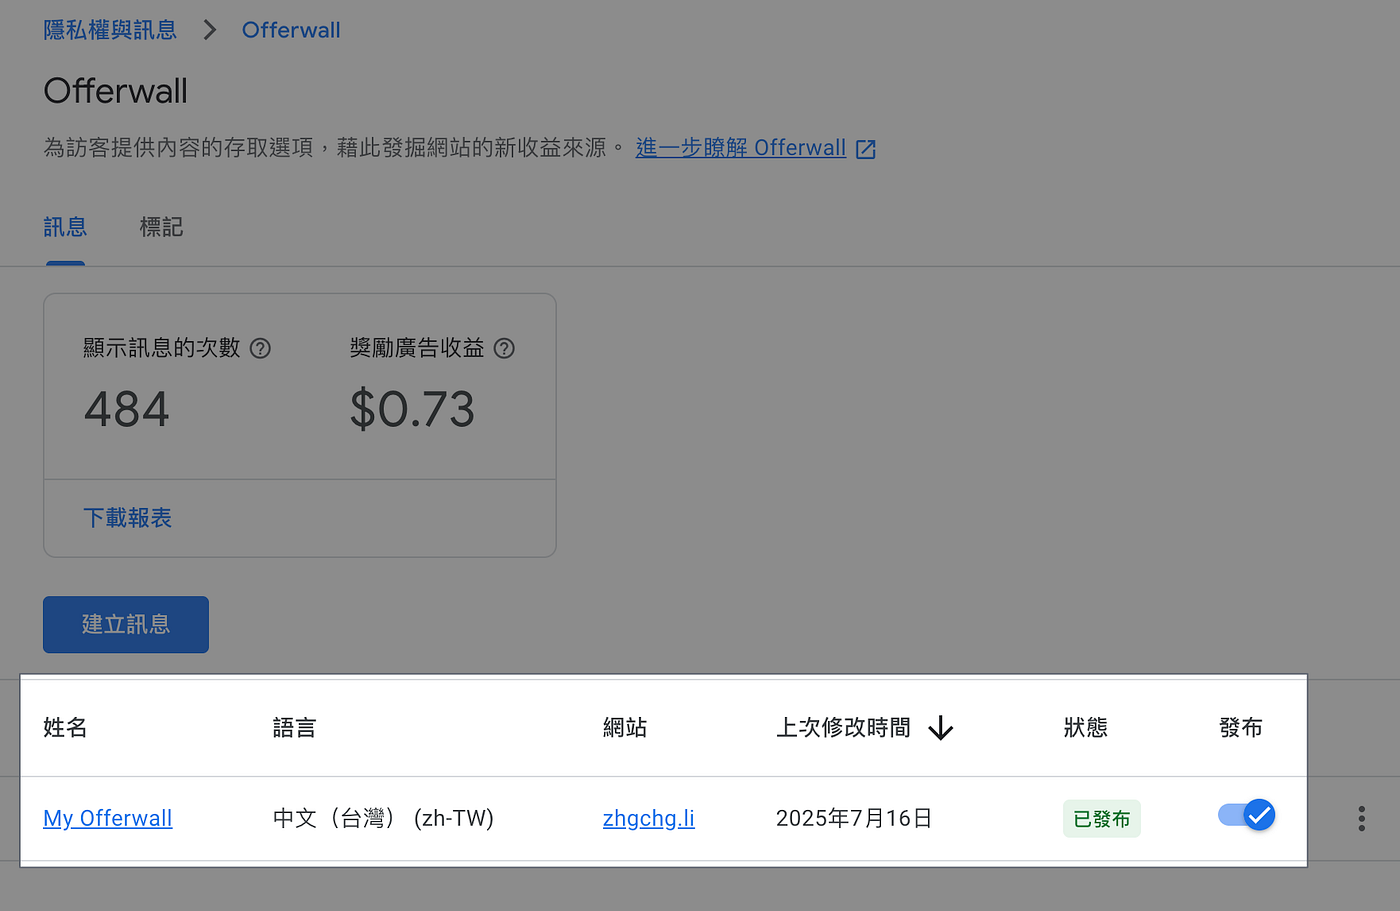This screenshot has width=1400, height=911.
Task: Click the sort arrow next to 上次修改時間
Action: tap(940, 728)
